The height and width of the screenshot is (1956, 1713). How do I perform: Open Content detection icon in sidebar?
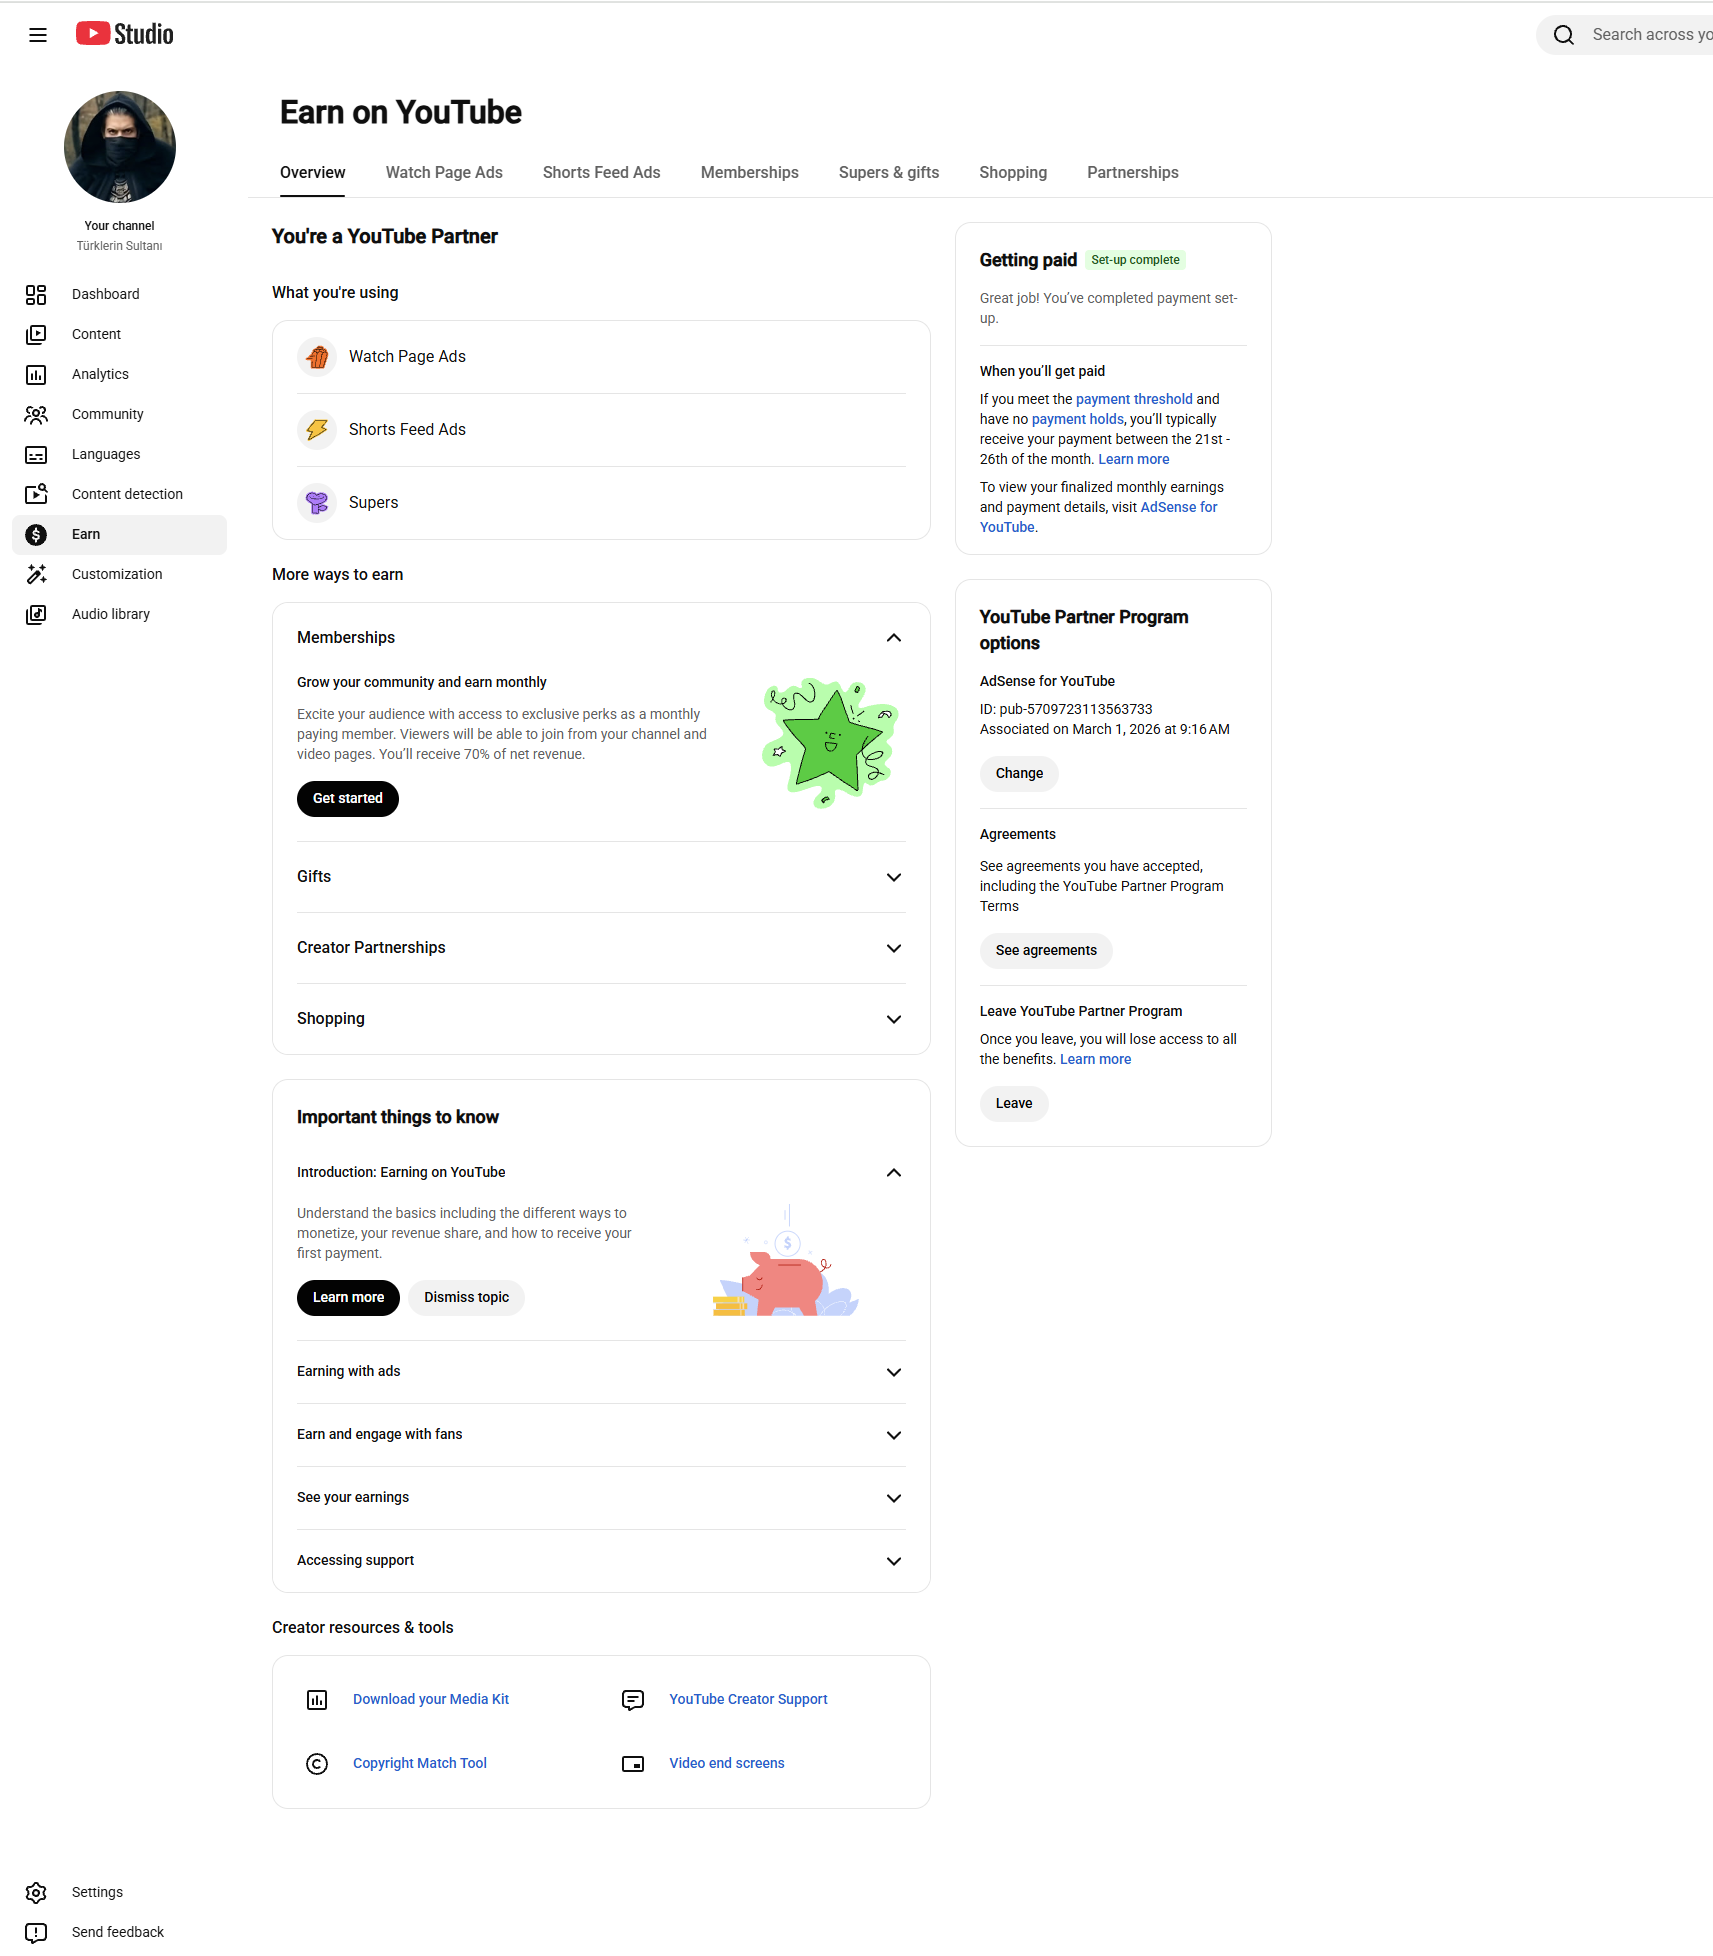tap(36, 494)
